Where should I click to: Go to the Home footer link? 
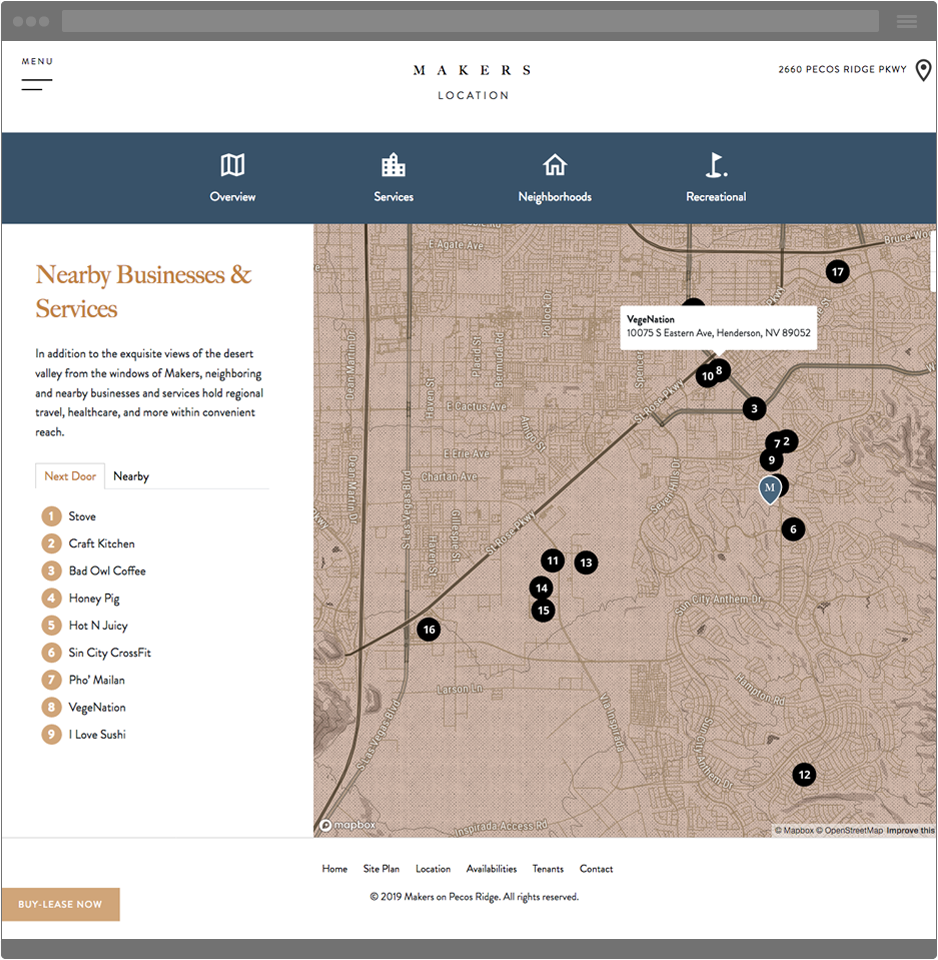click(334, 869)
